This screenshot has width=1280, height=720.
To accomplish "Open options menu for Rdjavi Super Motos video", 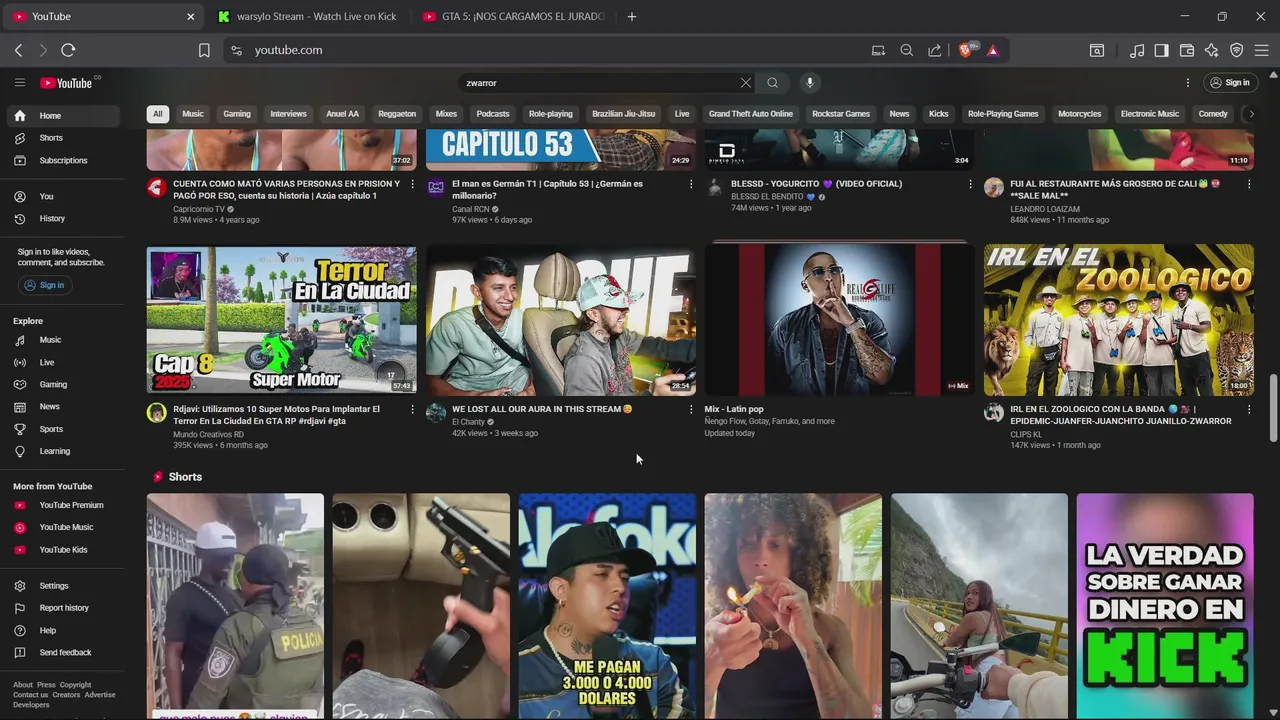I will [412, 409].
